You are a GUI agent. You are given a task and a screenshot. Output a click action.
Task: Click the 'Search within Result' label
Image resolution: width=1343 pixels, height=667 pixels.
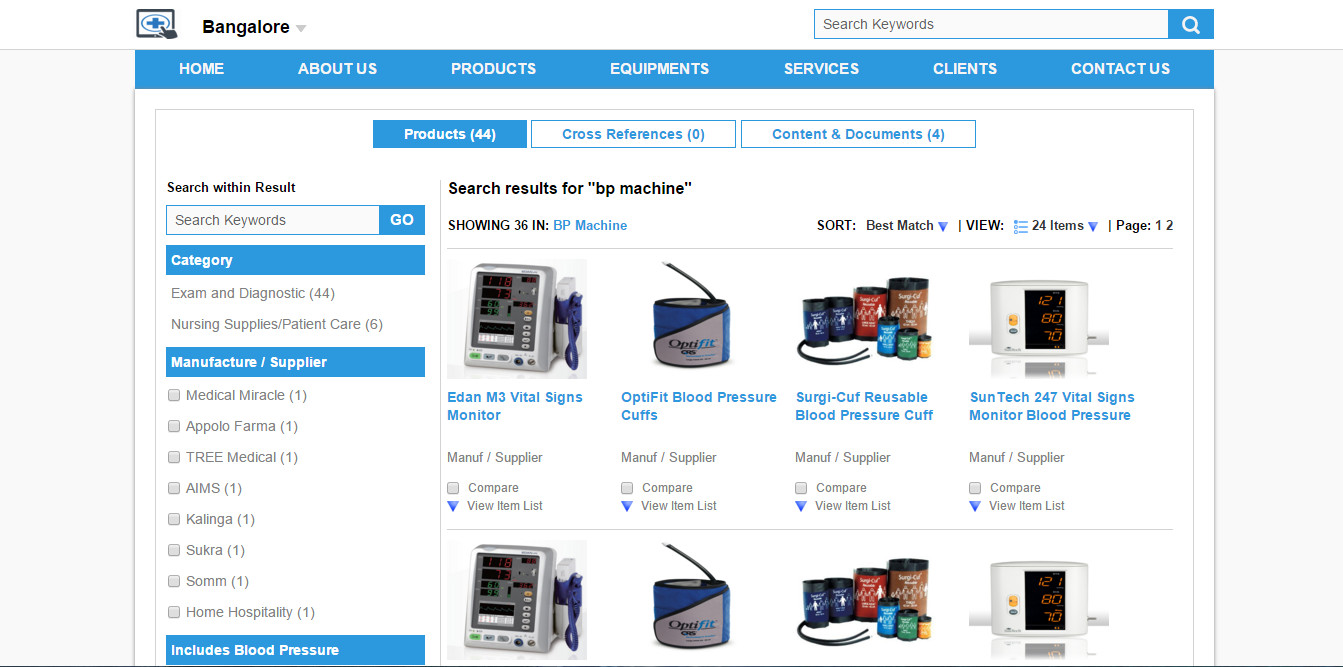click(231, 187)
